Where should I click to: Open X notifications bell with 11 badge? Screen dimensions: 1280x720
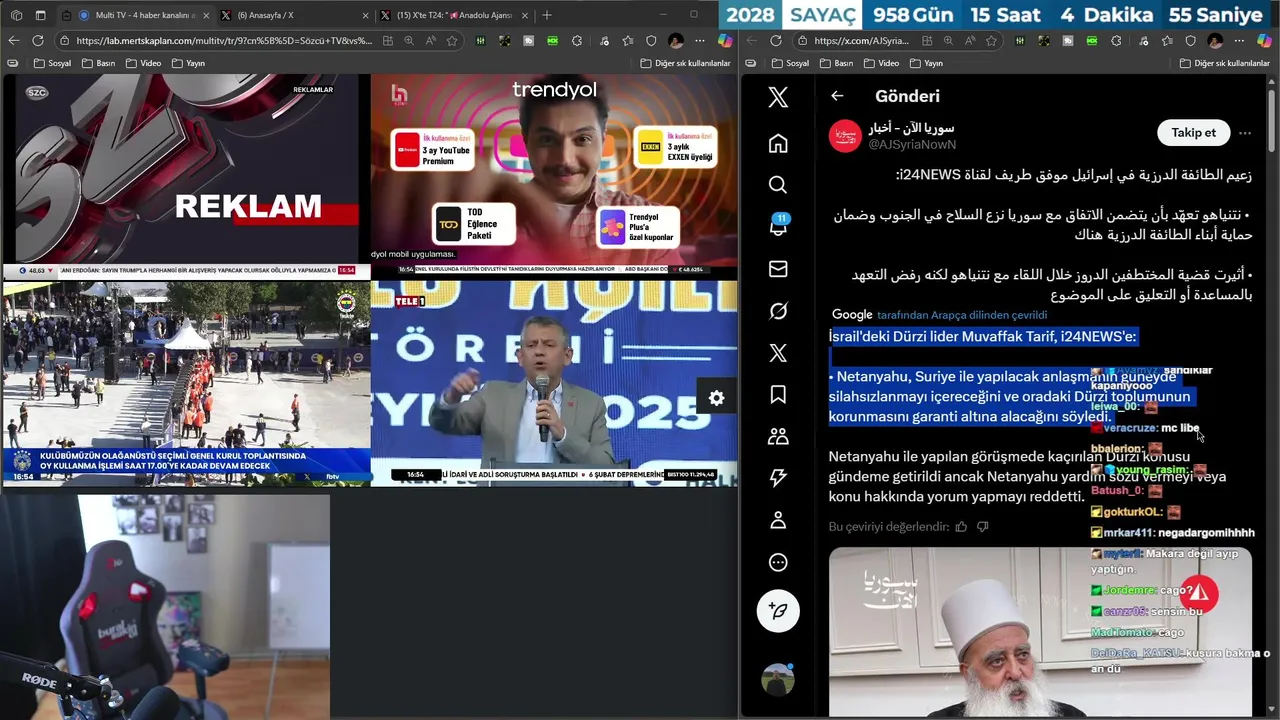(x=778, y=226)
